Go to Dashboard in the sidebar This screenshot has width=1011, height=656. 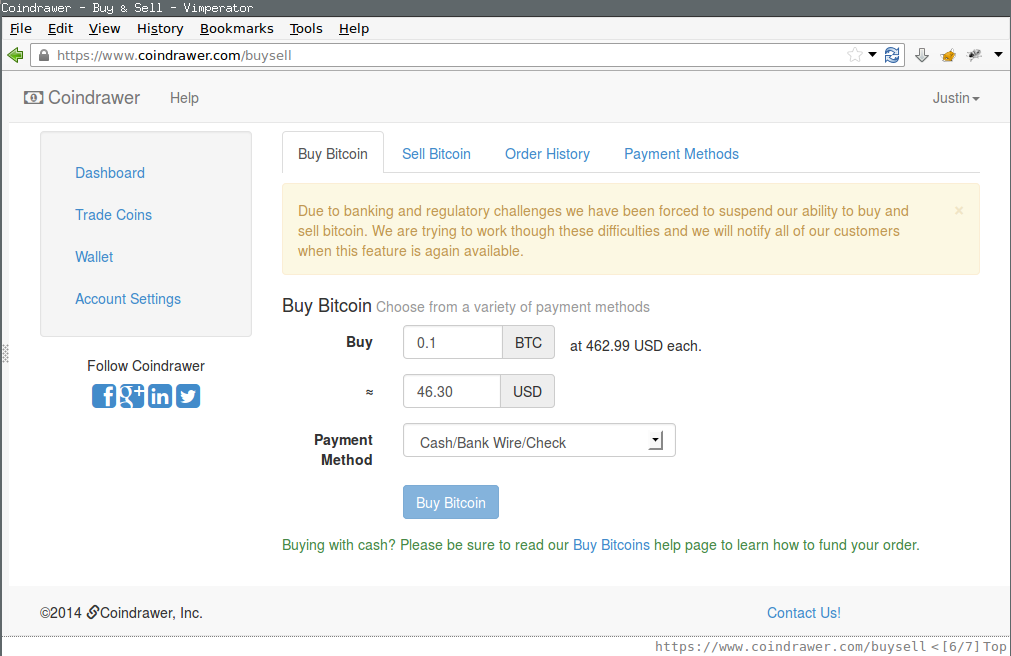point(110,173)
